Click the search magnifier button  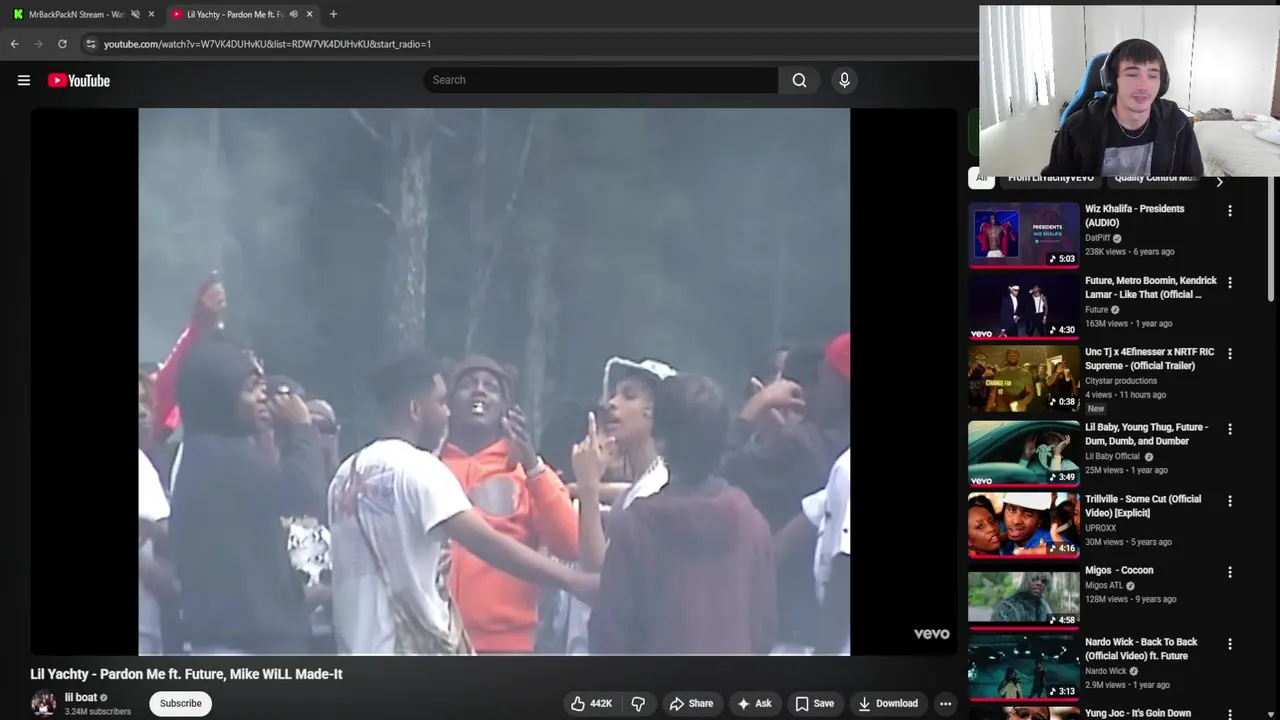[x=799, y=80]
